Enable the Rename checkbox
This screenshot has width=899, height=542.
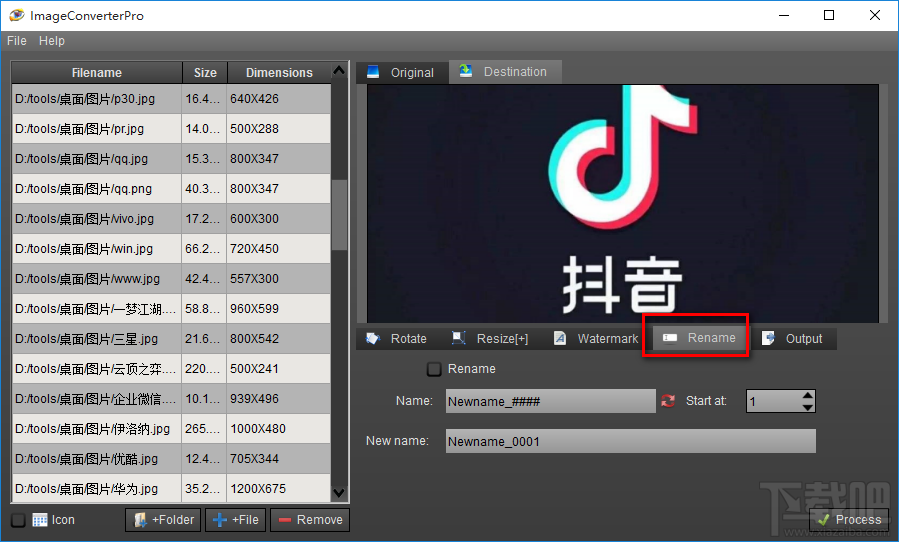[434, 369]
